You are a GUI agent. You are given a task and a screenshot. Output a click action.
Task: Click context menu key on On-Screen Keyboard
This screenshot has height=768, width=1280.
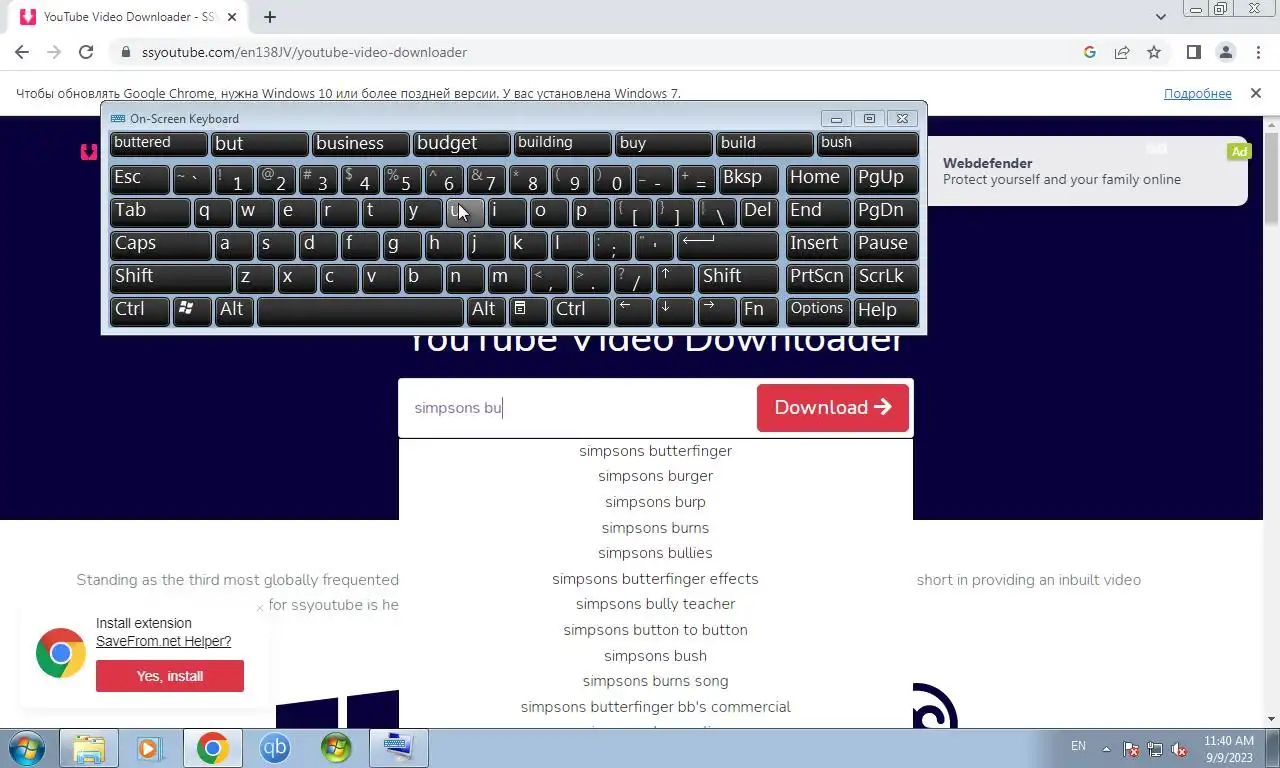click(528, 310)
